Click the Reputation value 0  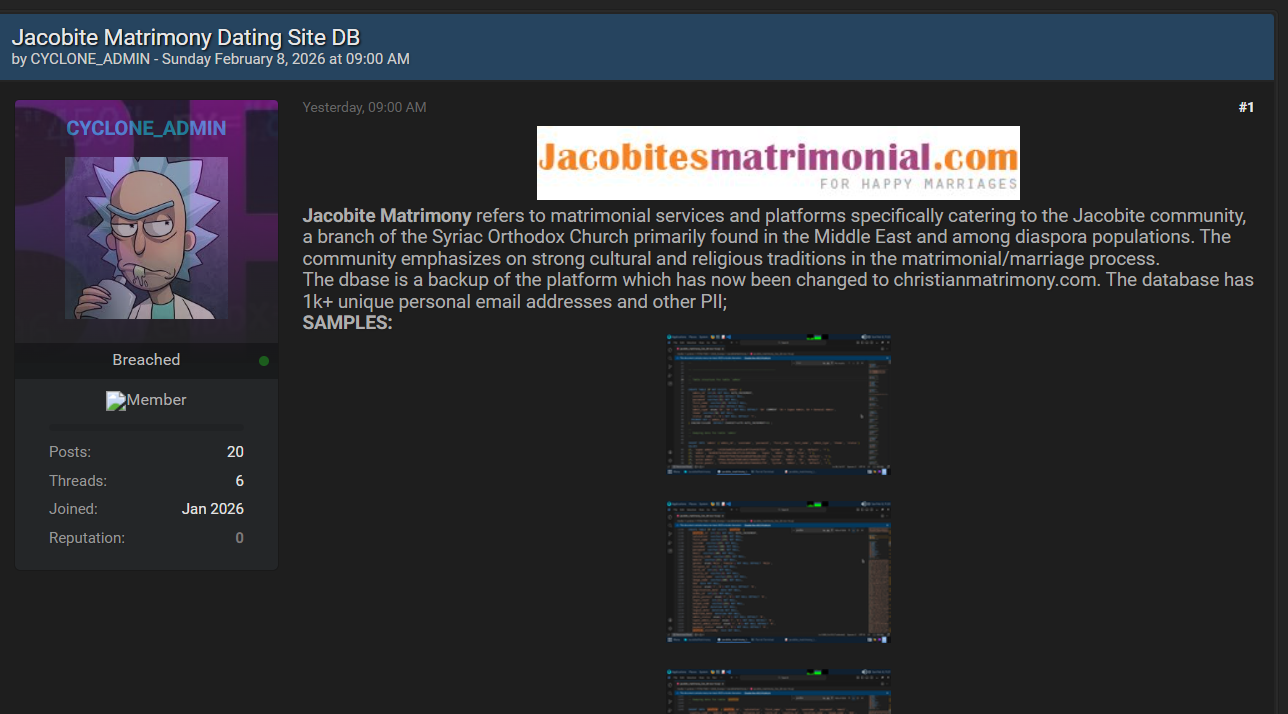(239, 538)
